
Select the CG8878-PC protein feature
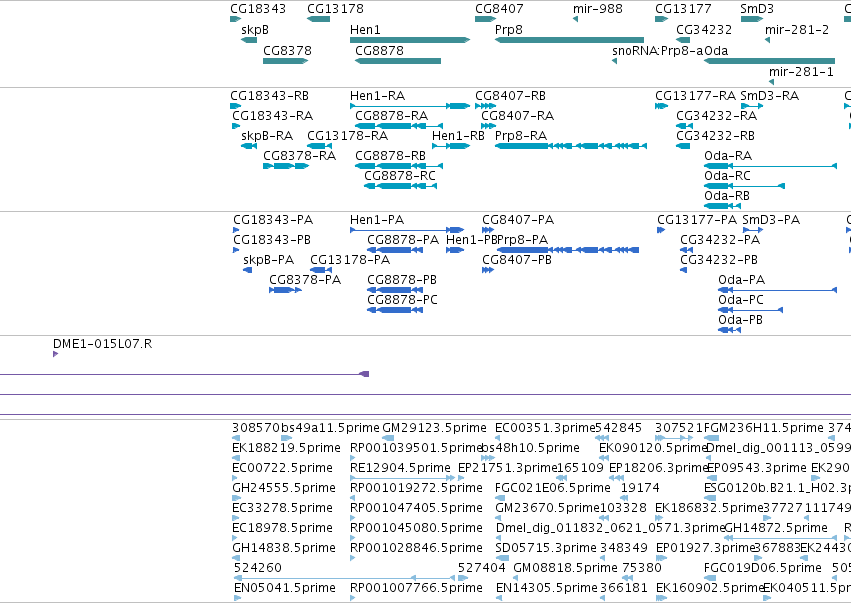[395, 310]
